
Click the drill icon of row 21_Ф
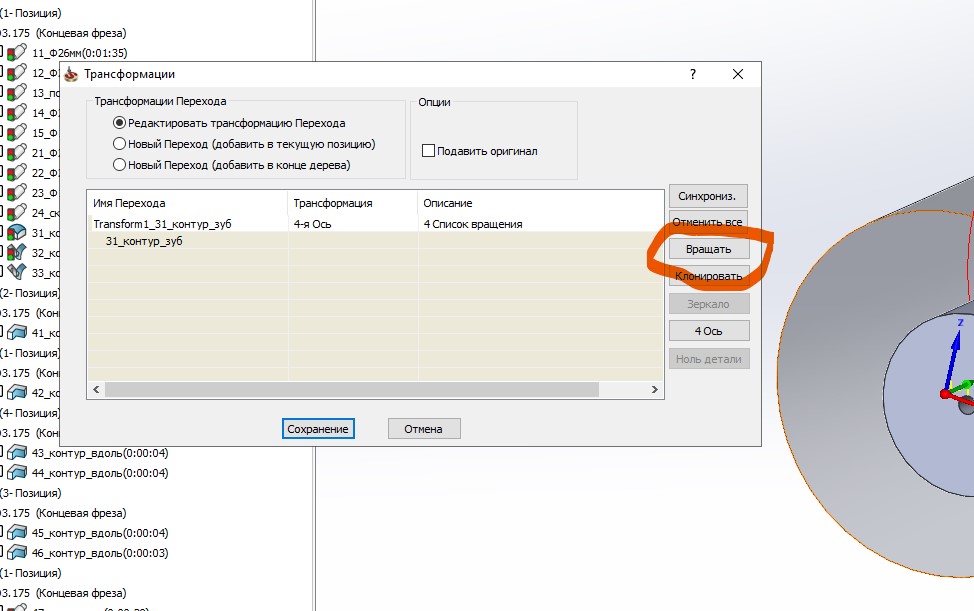coord(17,153)
